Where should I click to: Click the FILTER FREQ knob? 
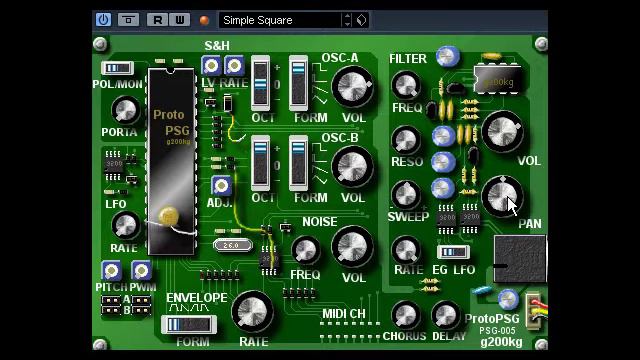(406, 86)
